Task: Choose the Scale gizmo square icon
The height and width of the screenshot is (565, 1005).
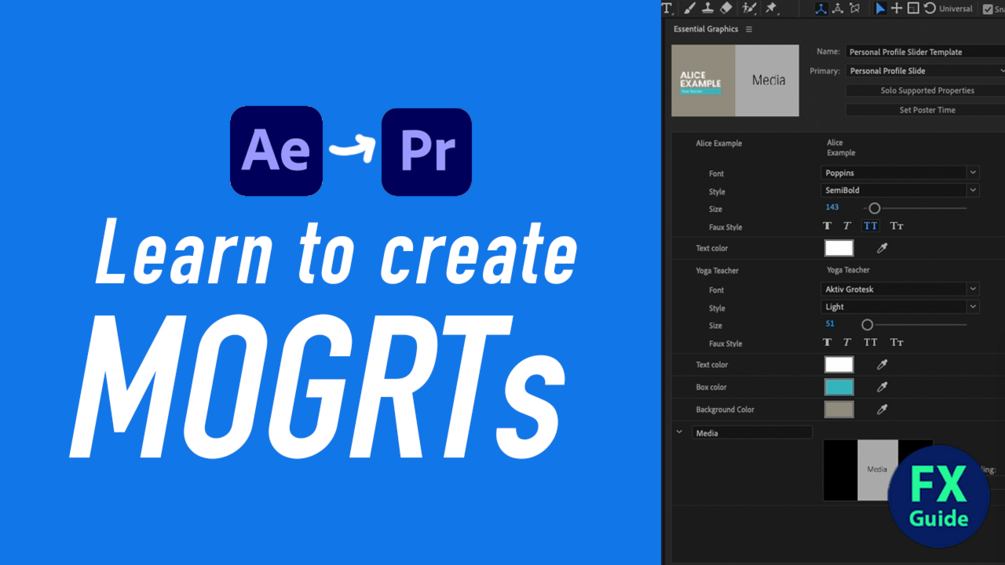Action: point(913,8)
